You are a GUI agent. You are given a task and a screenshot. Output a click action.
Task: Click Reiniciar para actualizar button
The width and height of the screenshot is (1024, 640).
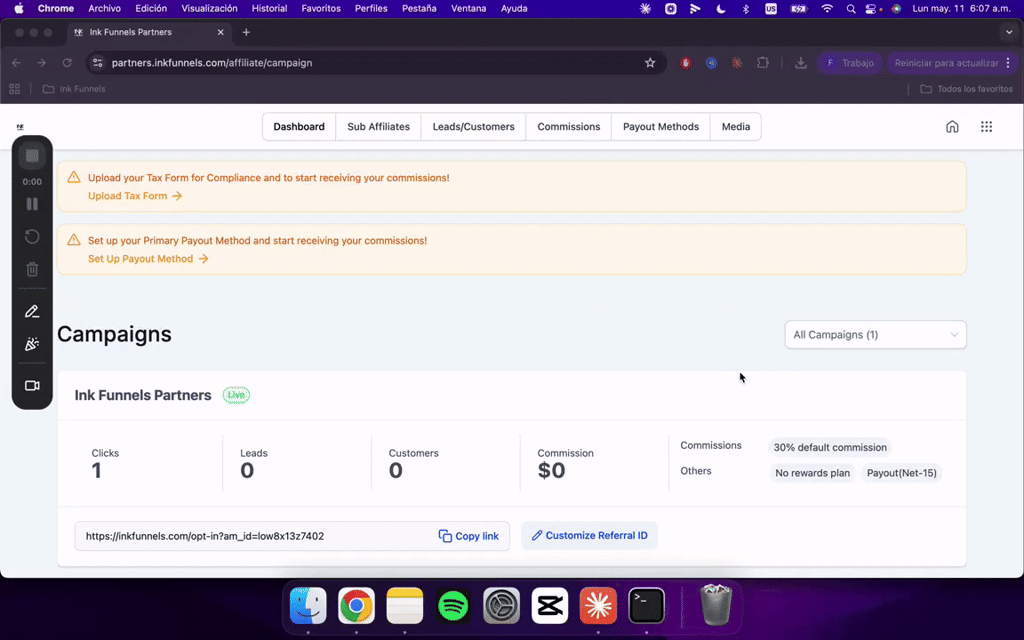tap(946, 63)
